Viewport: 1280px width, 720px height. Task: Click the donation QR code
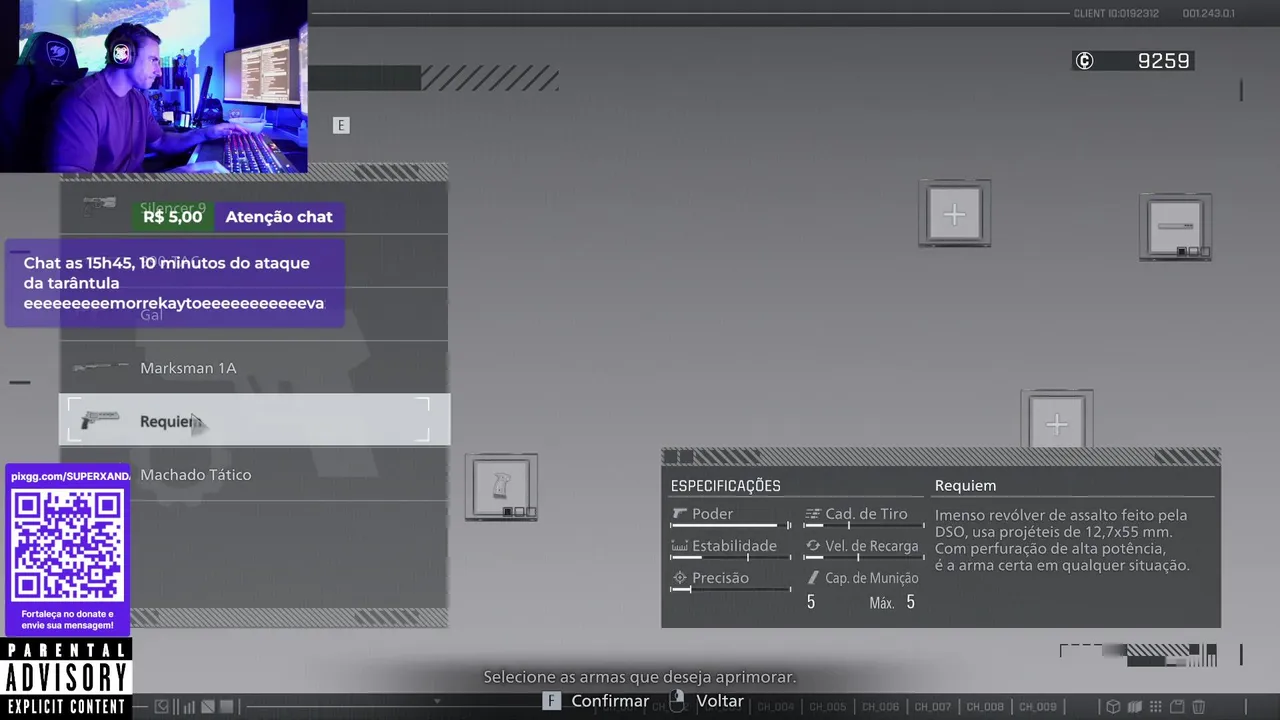click(67, 544)
